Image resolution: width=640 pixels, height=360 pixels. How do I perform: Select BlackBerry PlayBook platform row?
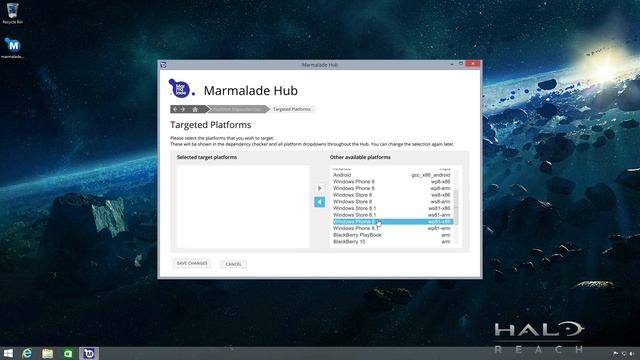coord(392,235)
